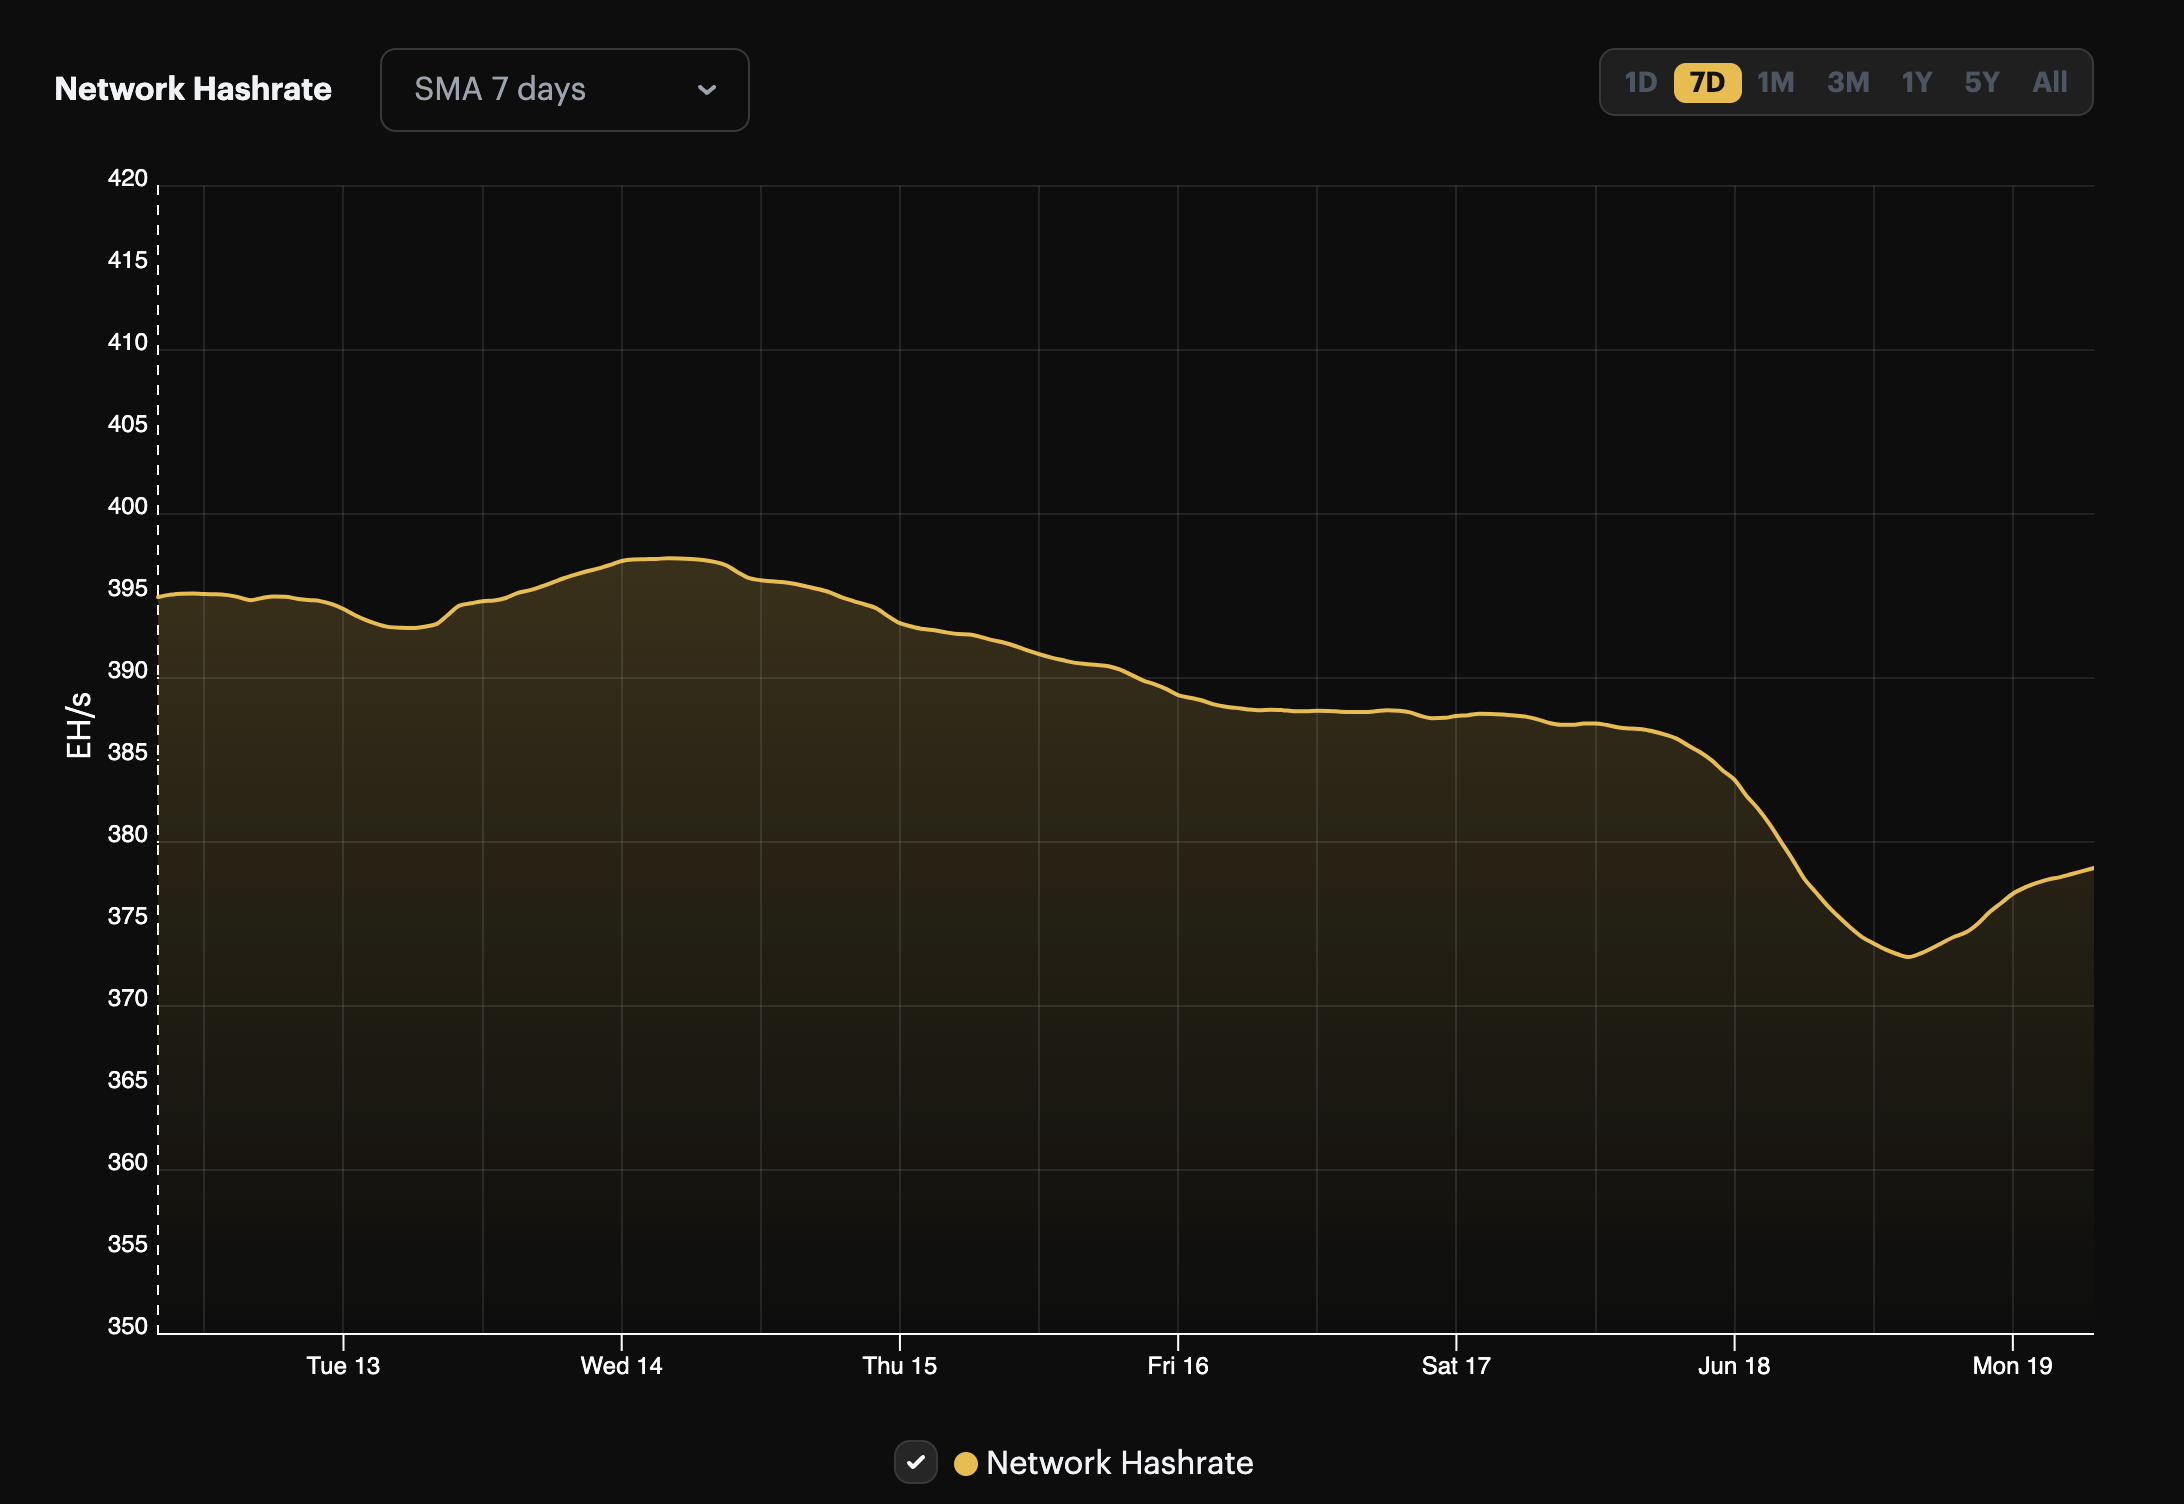Show All time range data

tap(2049, 82)
